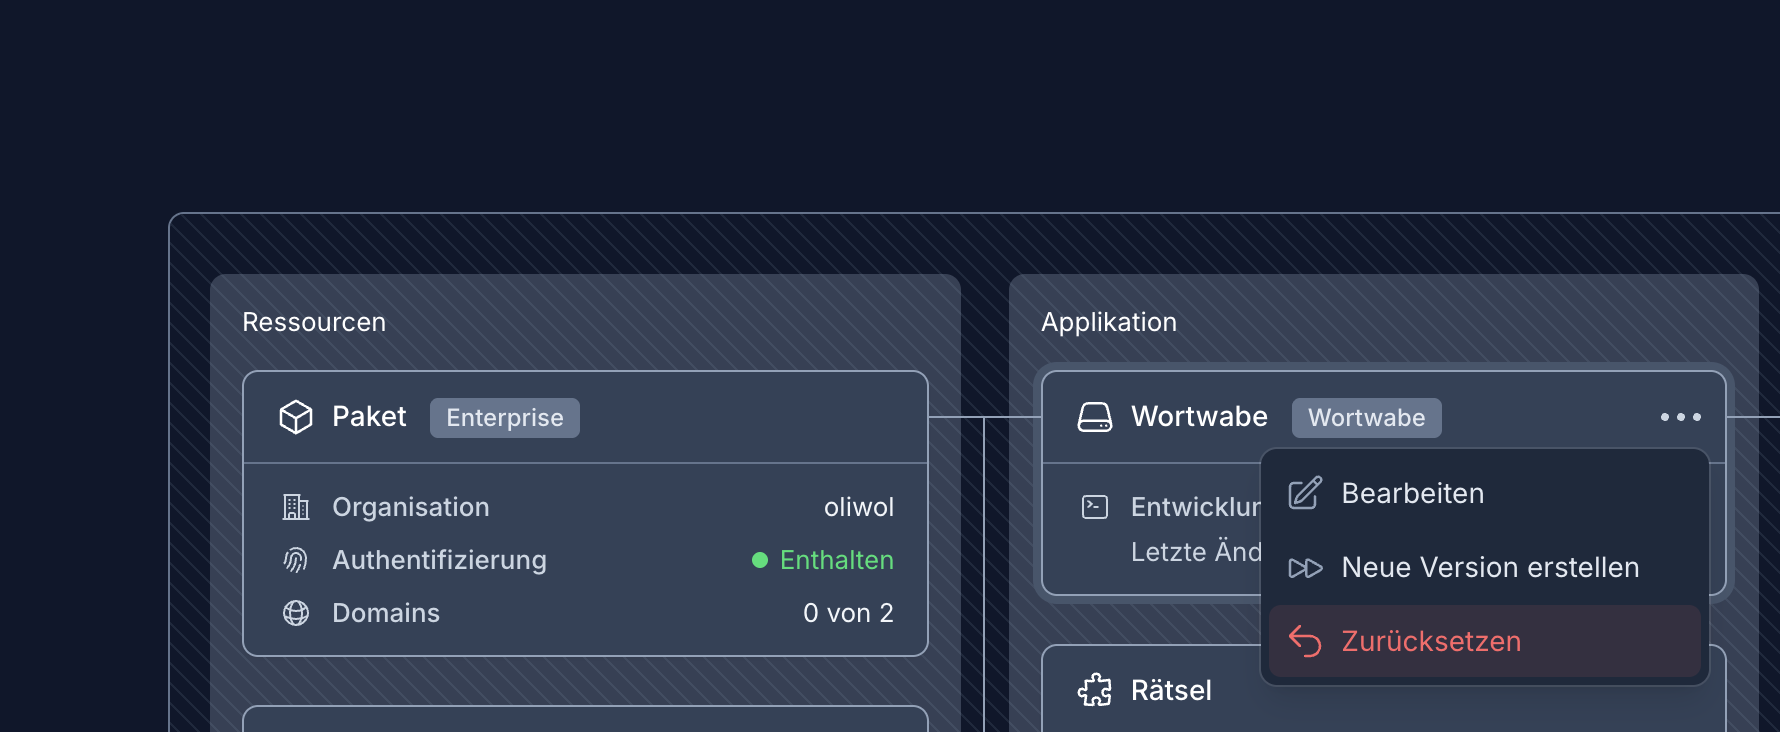
Task: Click the Enterprise plan badge
Action: (505, 418)
